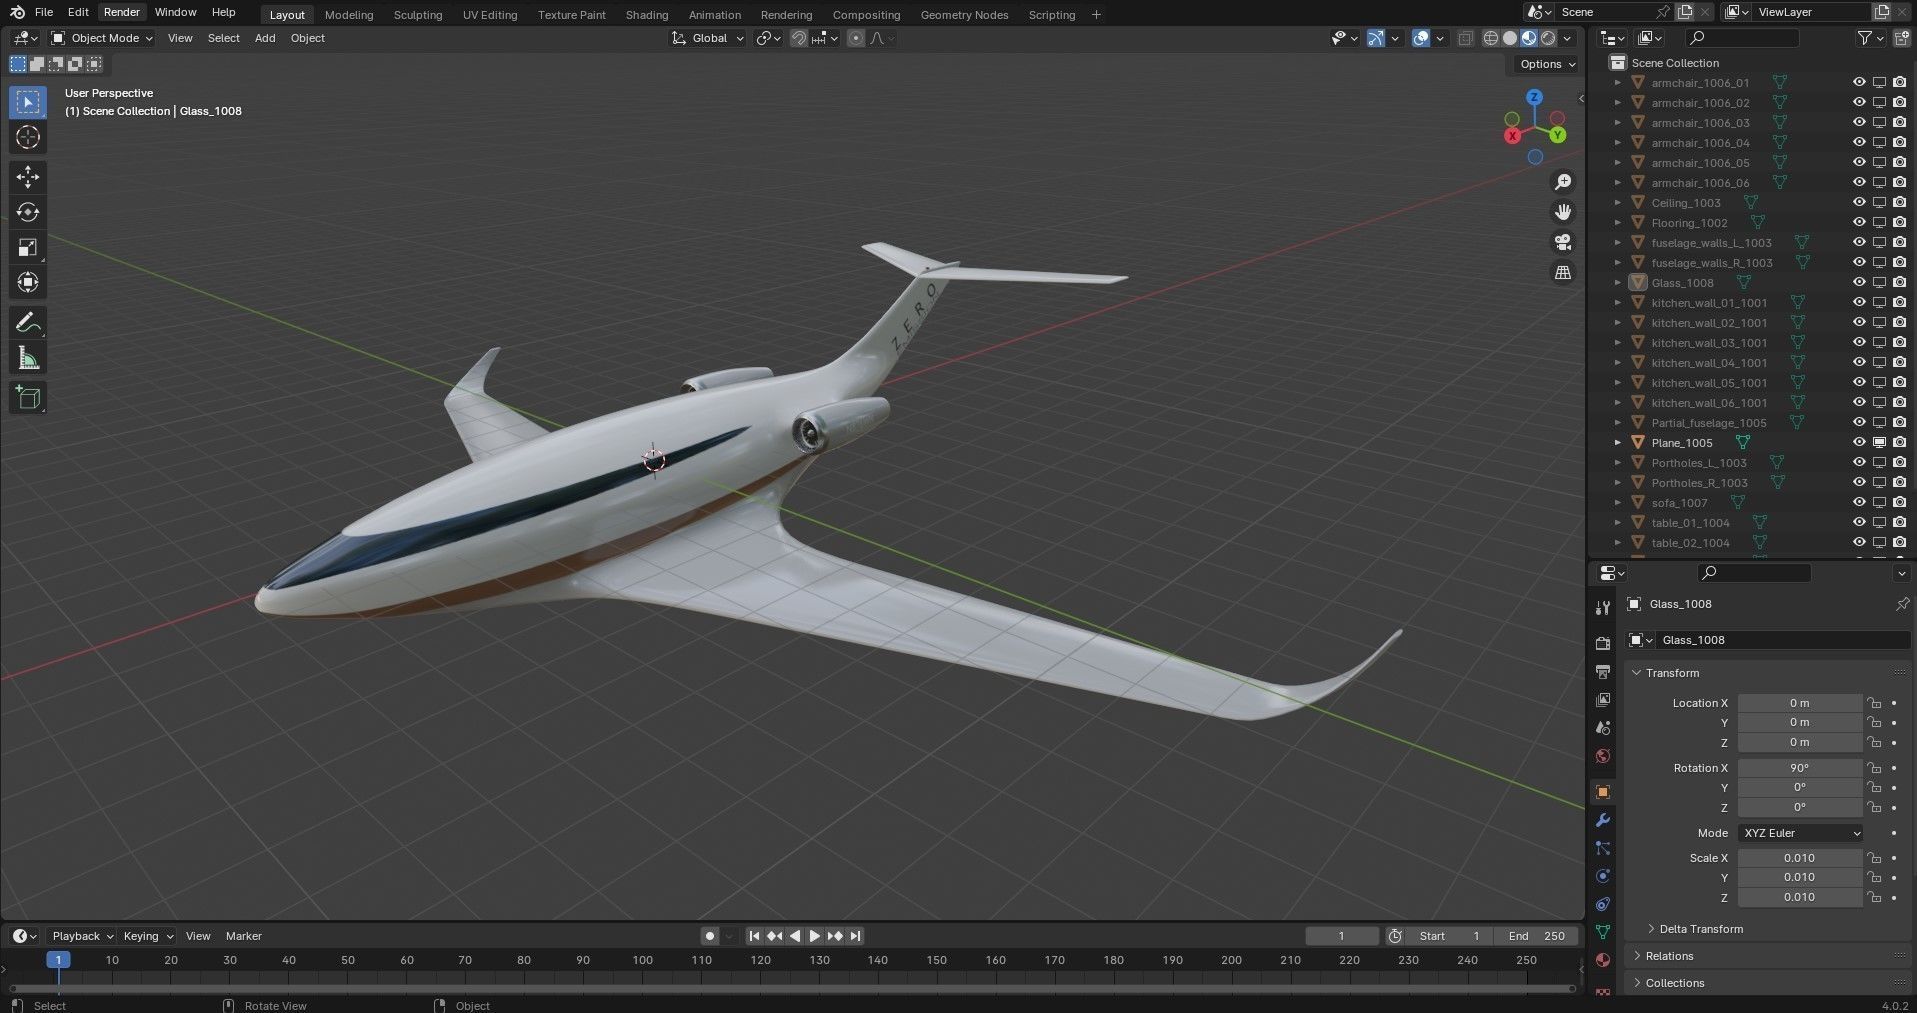Lock Location X value
This screenshot has height=1013, width=1917.
pos(1874,703)
